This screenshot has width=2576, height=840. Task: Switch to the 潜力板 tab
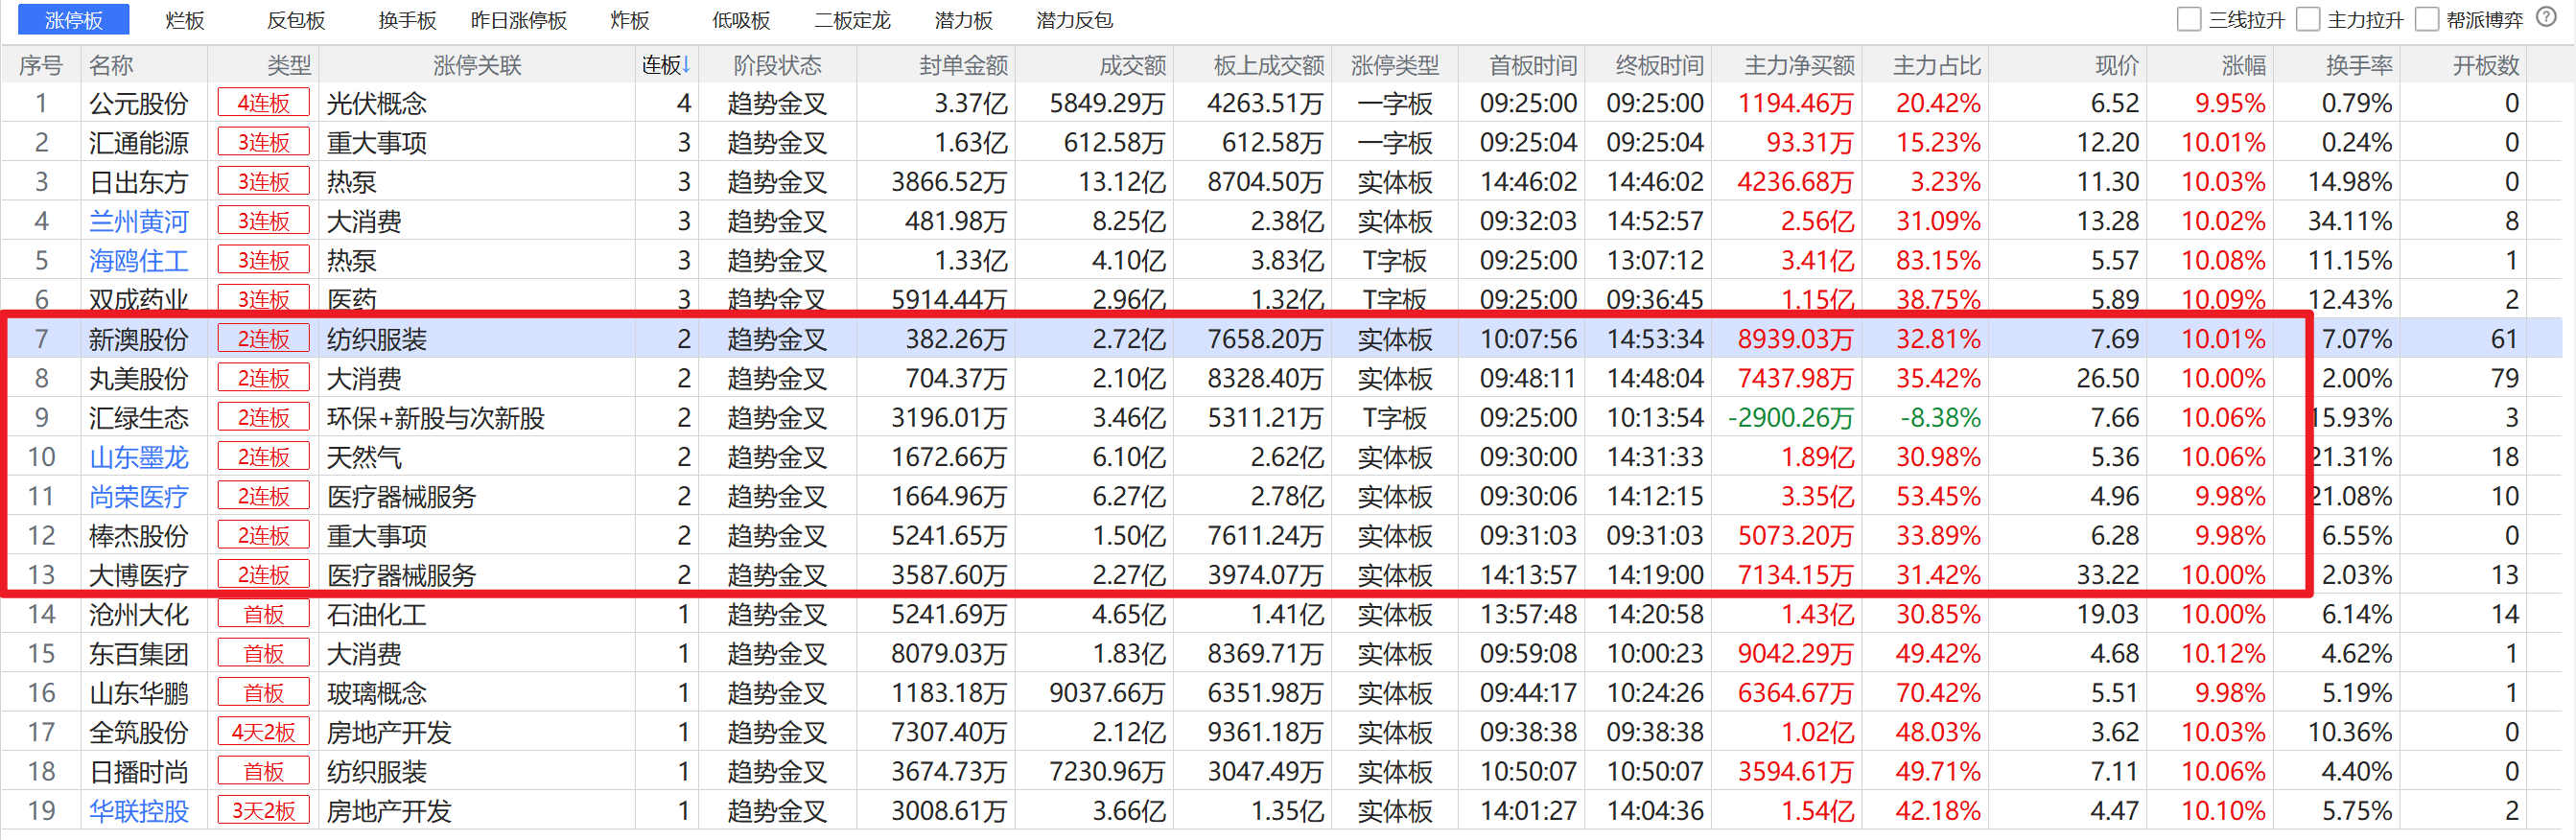coord(963,20)
